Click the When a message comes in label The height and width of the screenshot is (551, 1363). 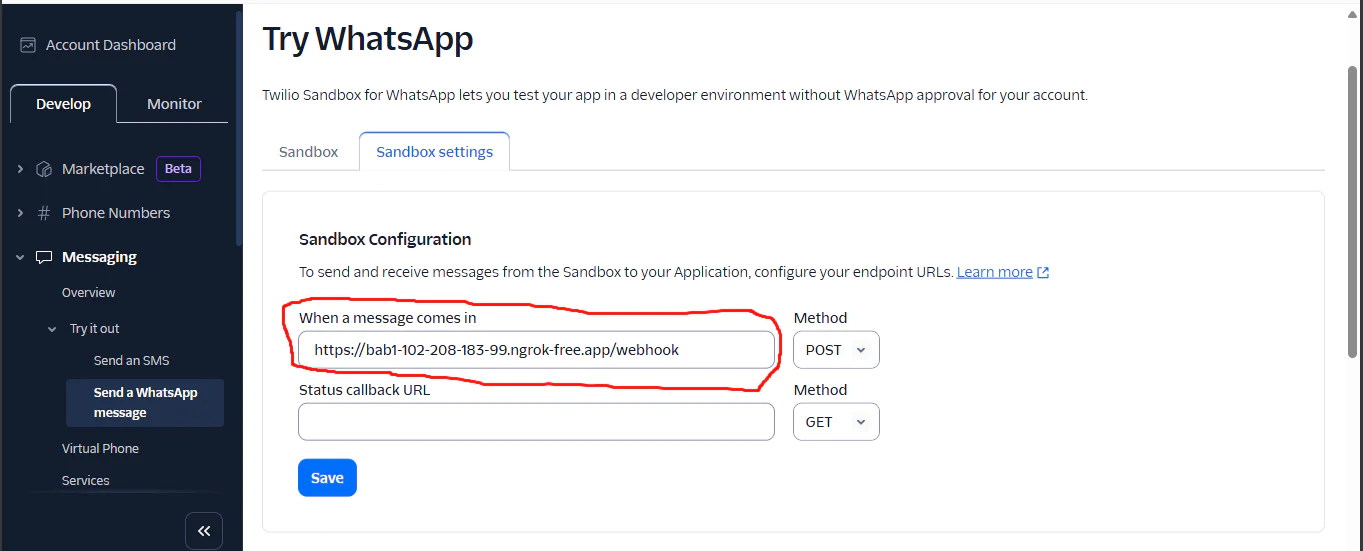click(x=388, y=318)
